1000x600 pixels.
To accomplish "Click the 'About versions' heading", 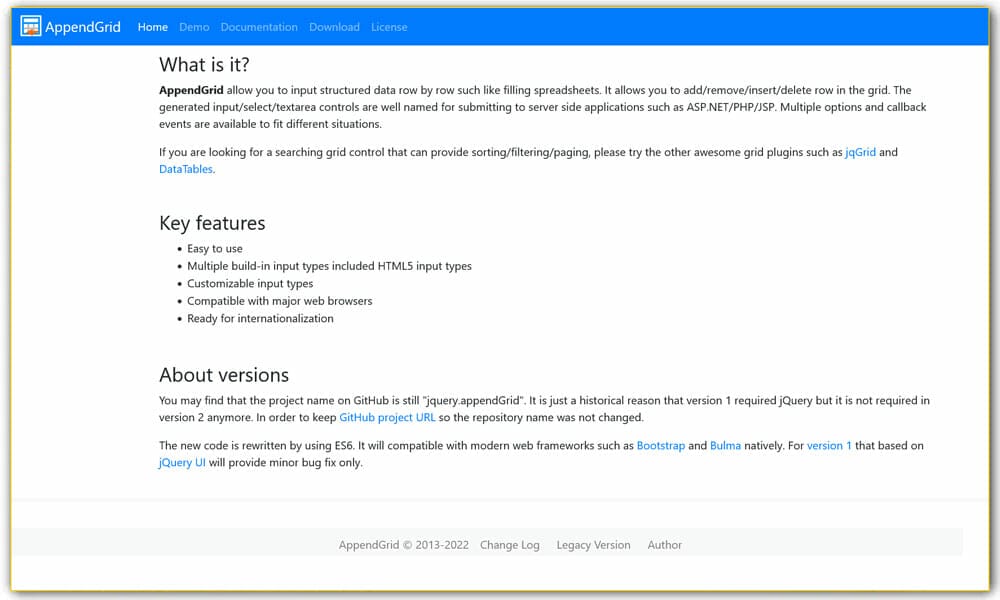I will (x=224, y=375).
